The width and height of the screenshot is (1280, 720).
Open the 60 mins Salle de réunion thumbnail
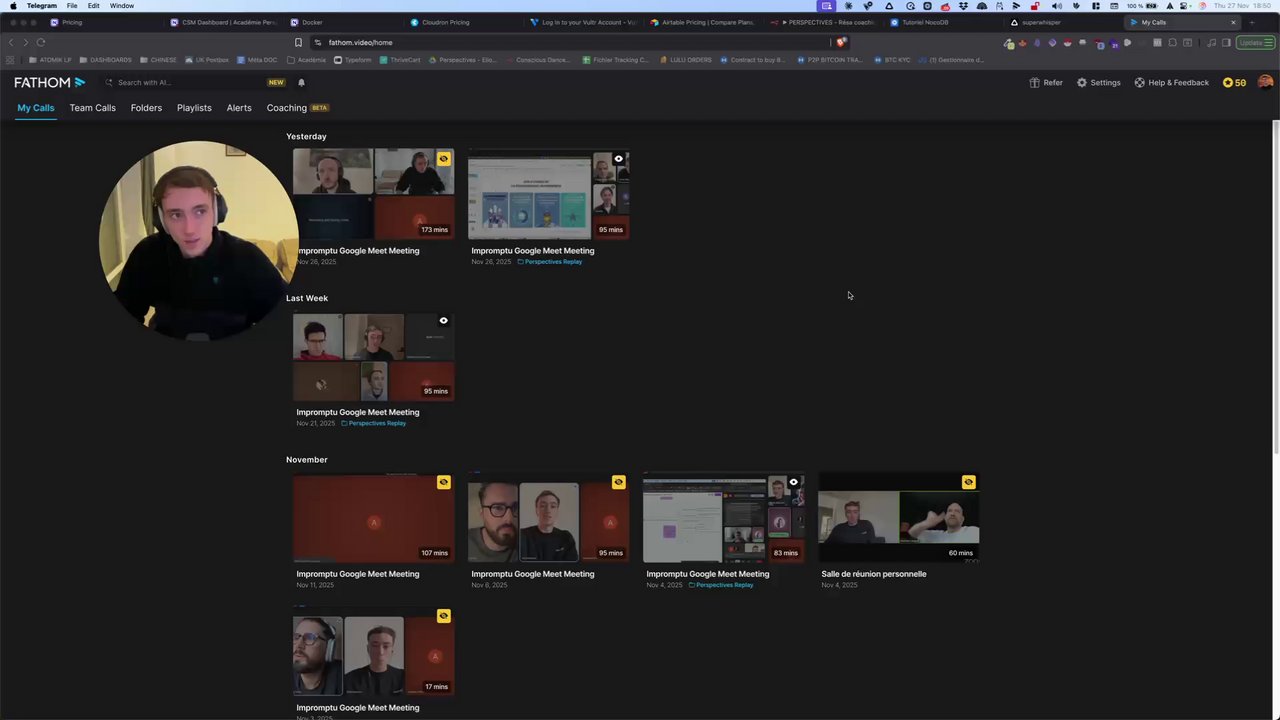898,517
